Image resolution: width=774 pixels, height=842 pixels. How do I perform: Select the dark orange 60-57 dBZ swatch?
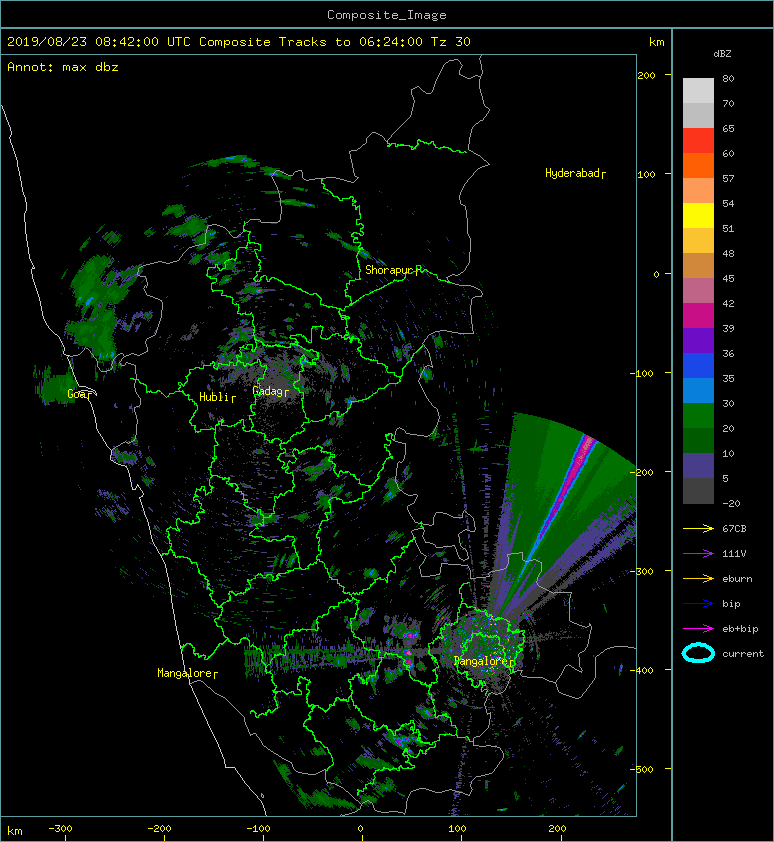[x=698, y=165]
